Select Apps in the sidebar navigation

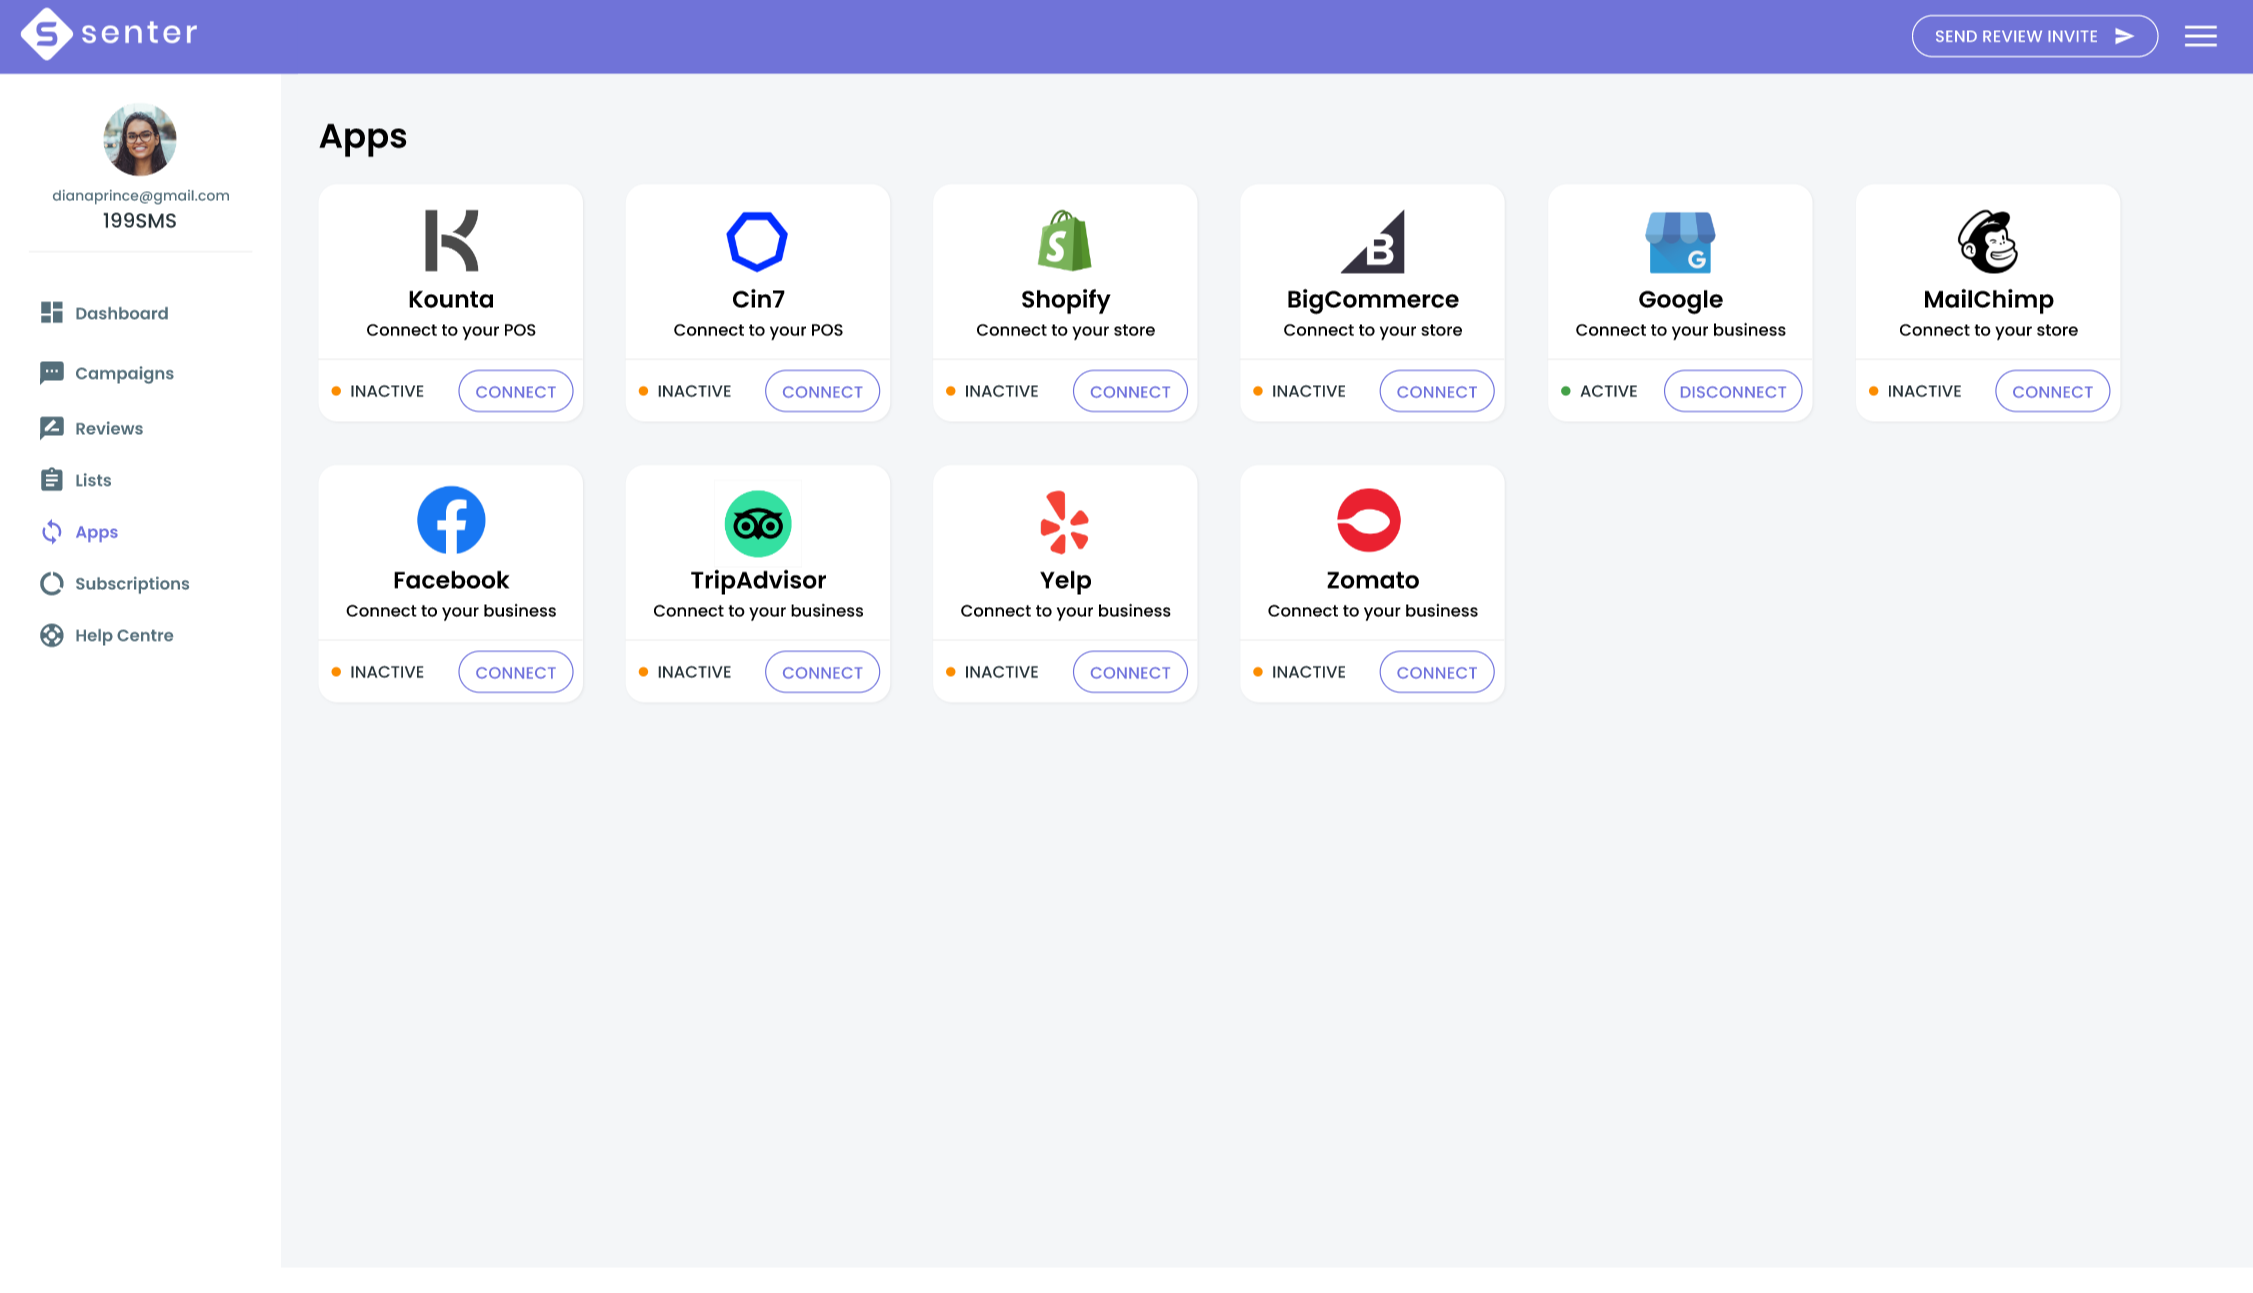96,531
